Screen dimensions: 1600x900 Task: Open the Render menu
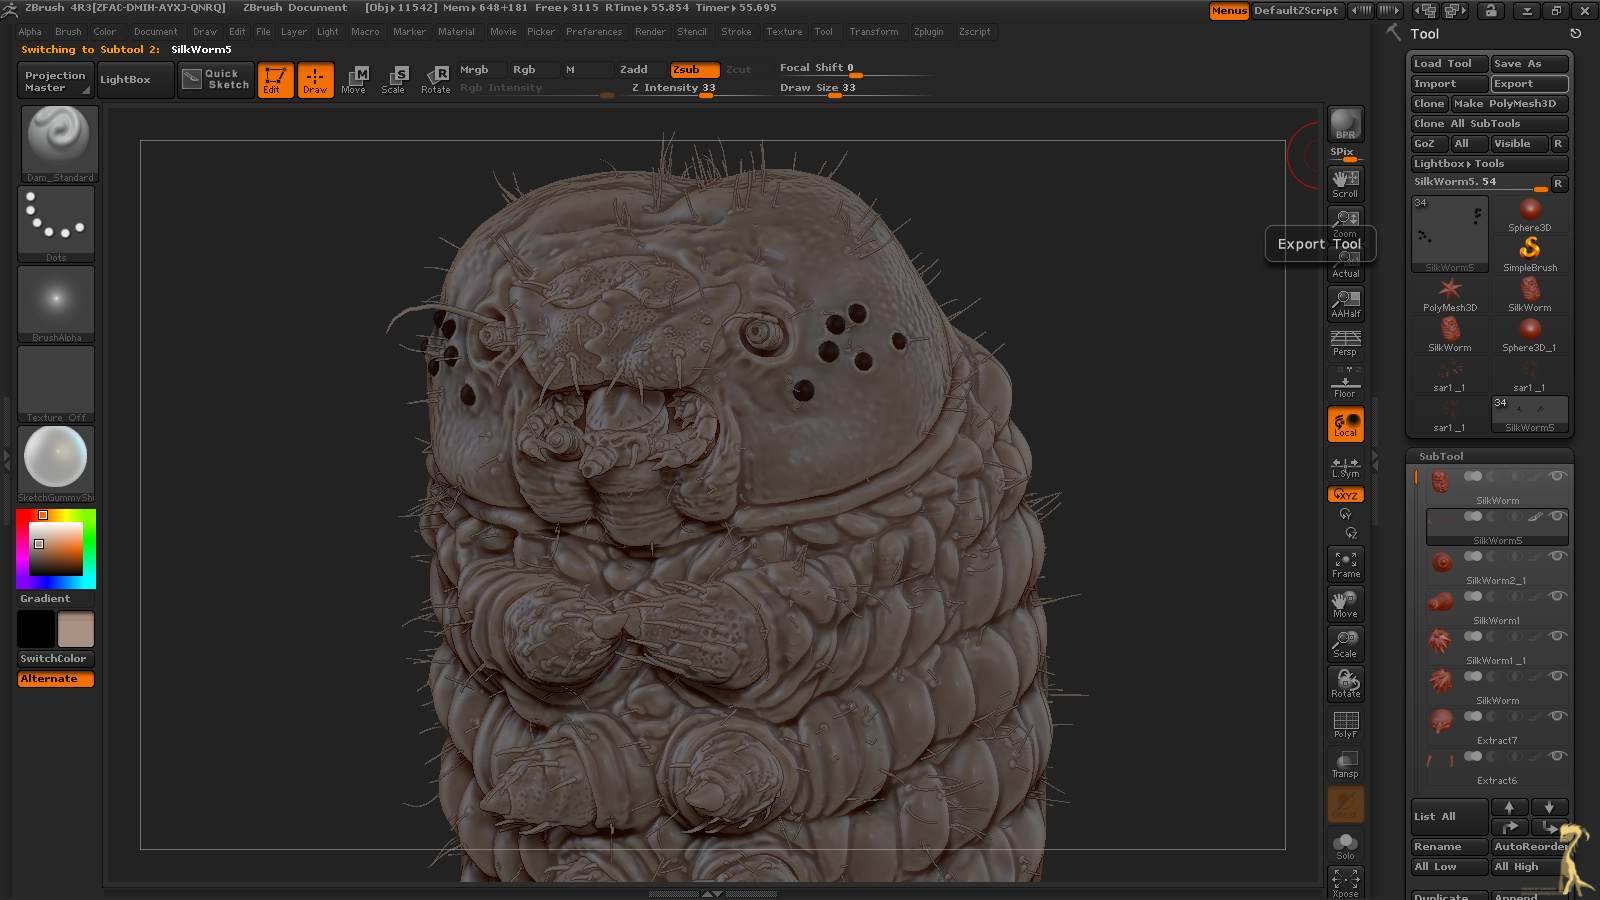(x=650, y=32)
